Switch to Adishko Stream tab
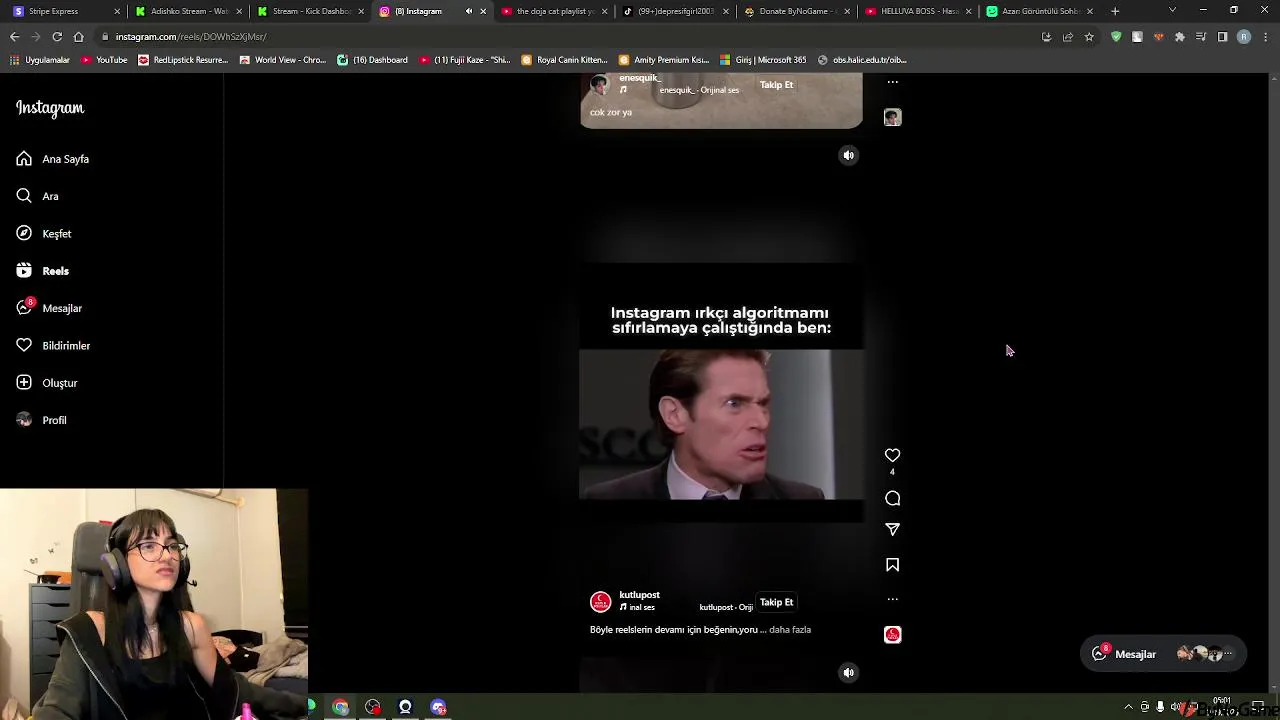 [x=187, y=11]
